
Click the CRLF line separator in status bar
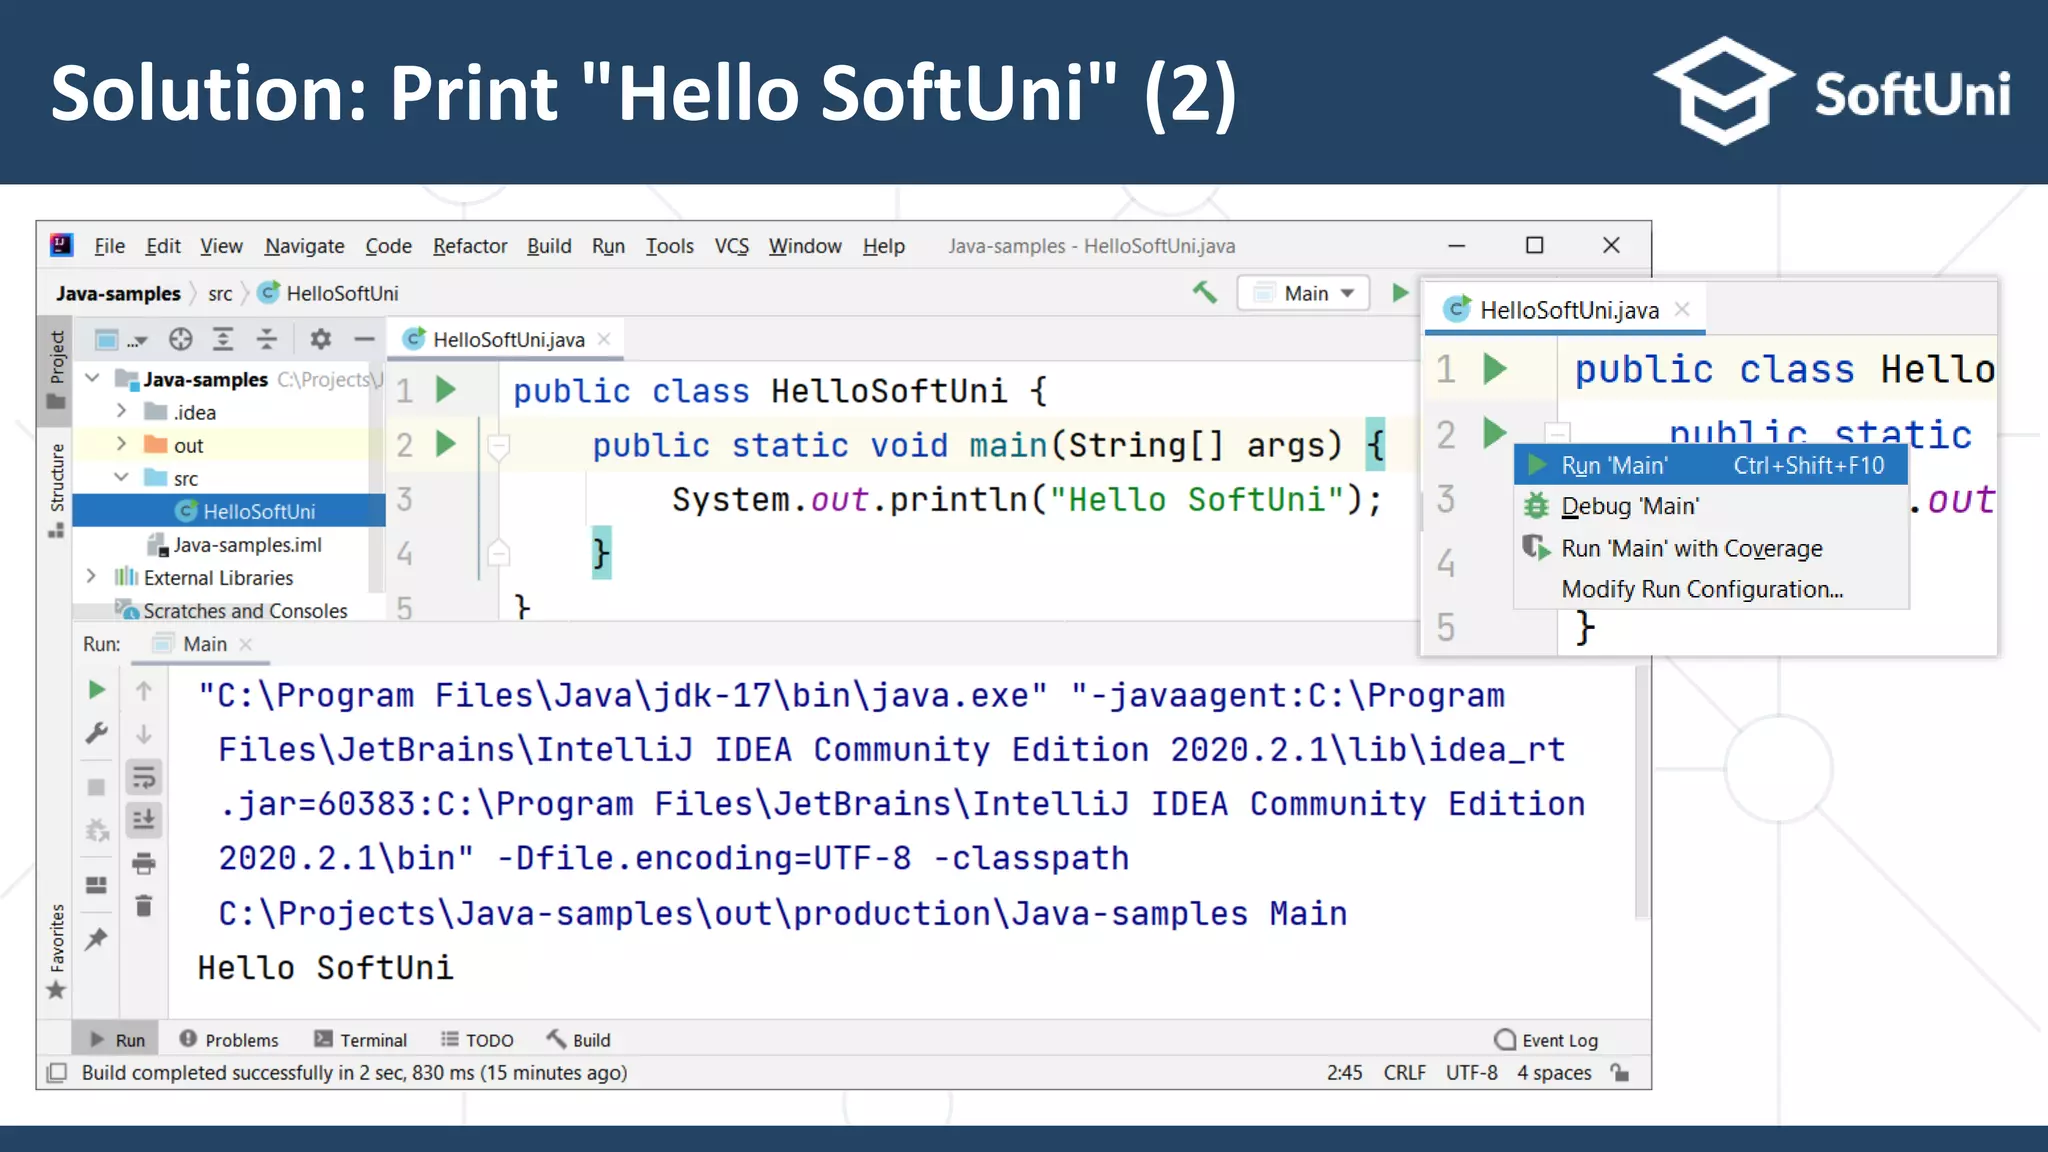[1404, 1072]
